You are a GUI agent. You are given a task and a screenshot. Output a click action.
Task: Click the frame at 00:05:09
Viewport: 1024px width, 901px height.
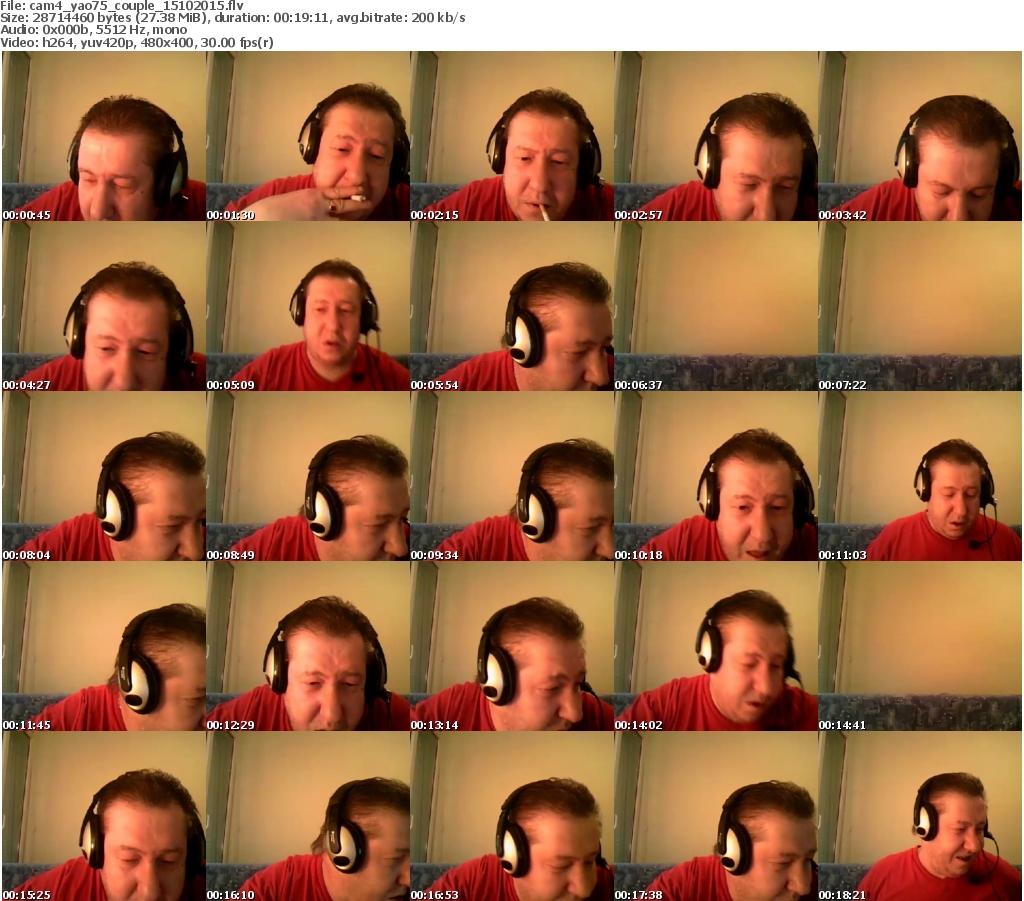pyautogui.click(x=308, y=306)
